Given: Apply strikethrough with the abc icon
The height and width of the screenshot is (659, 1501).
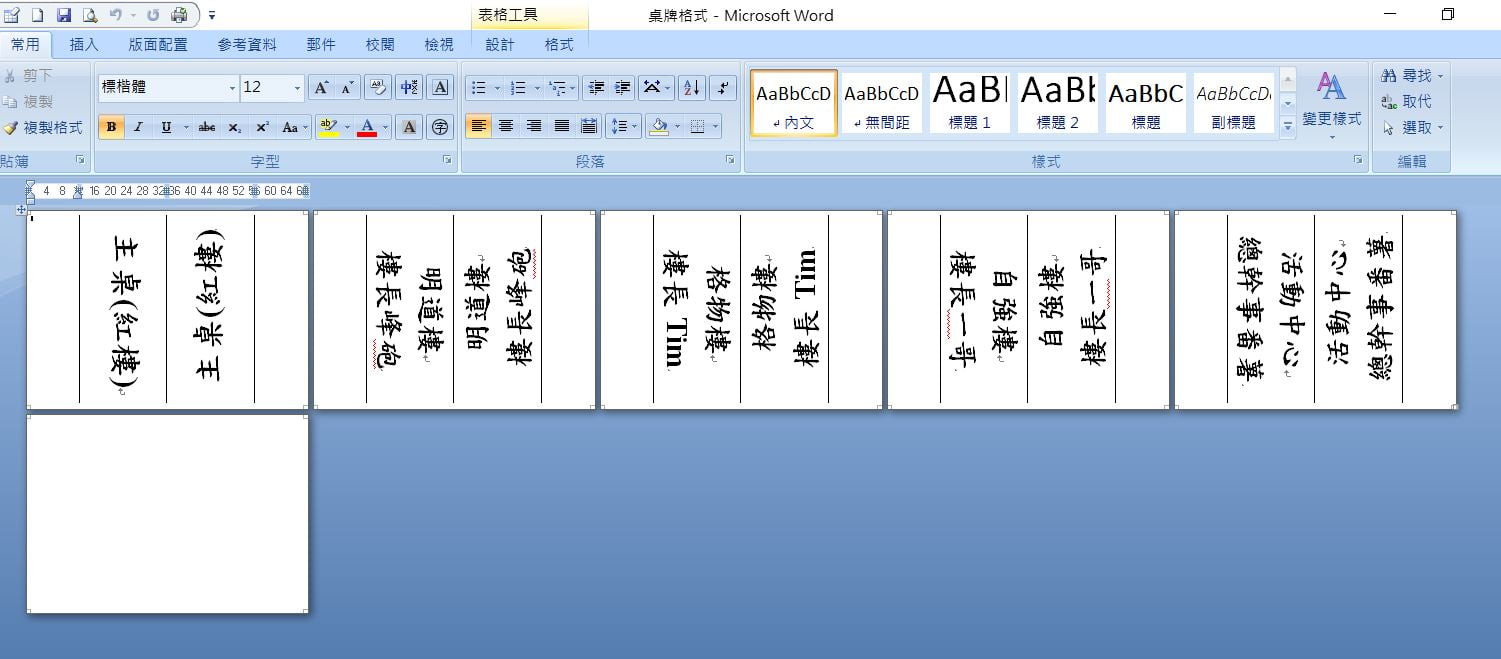Looking at the screenshot, I should pos(207,128).
